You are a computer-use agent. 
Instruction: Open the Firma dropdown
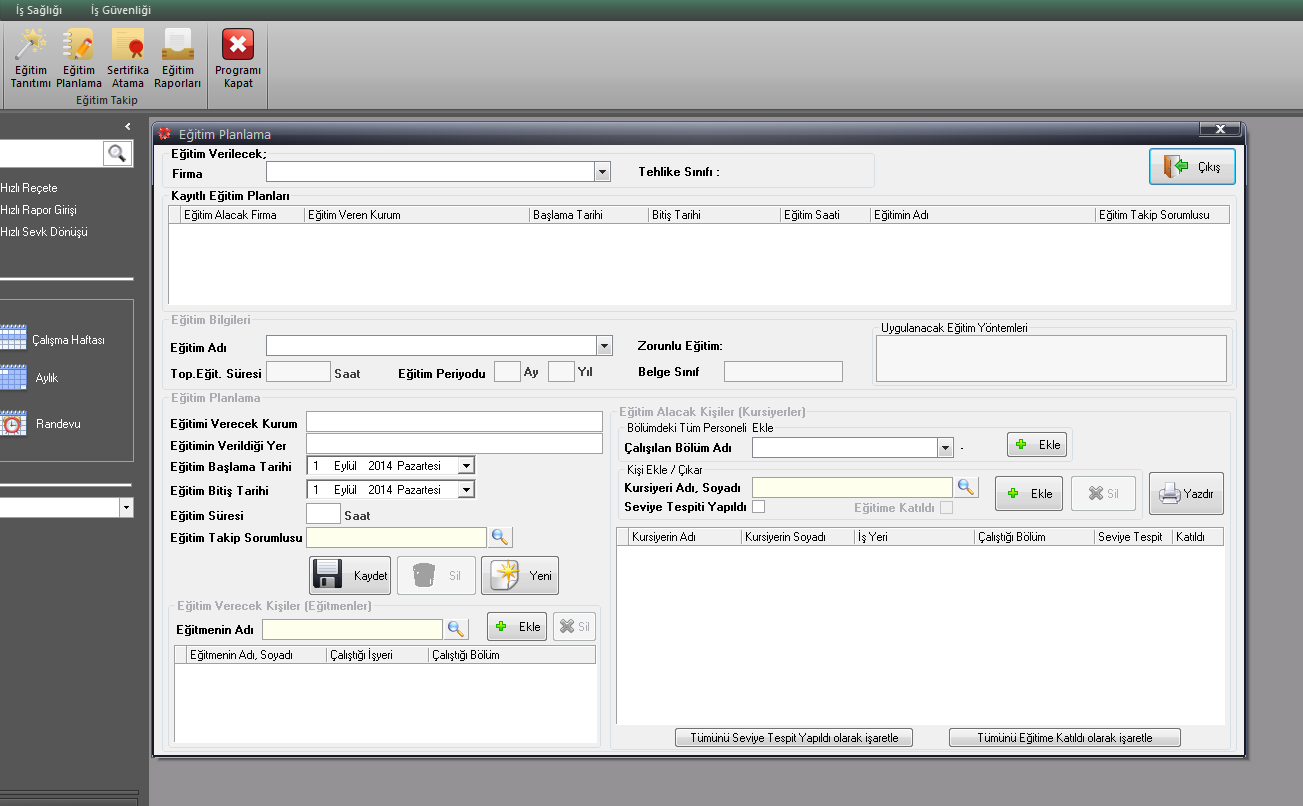click(602, 172)
